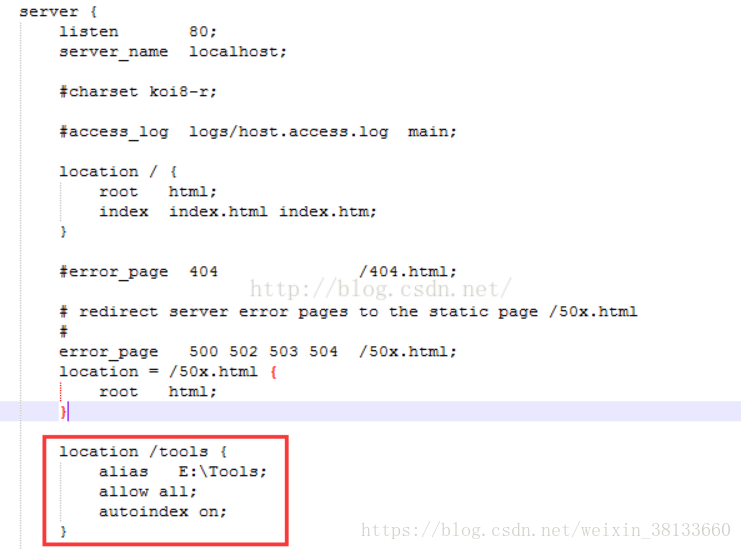Click 'index.htm;' in the index directive
742x550 pixels.
327,212
